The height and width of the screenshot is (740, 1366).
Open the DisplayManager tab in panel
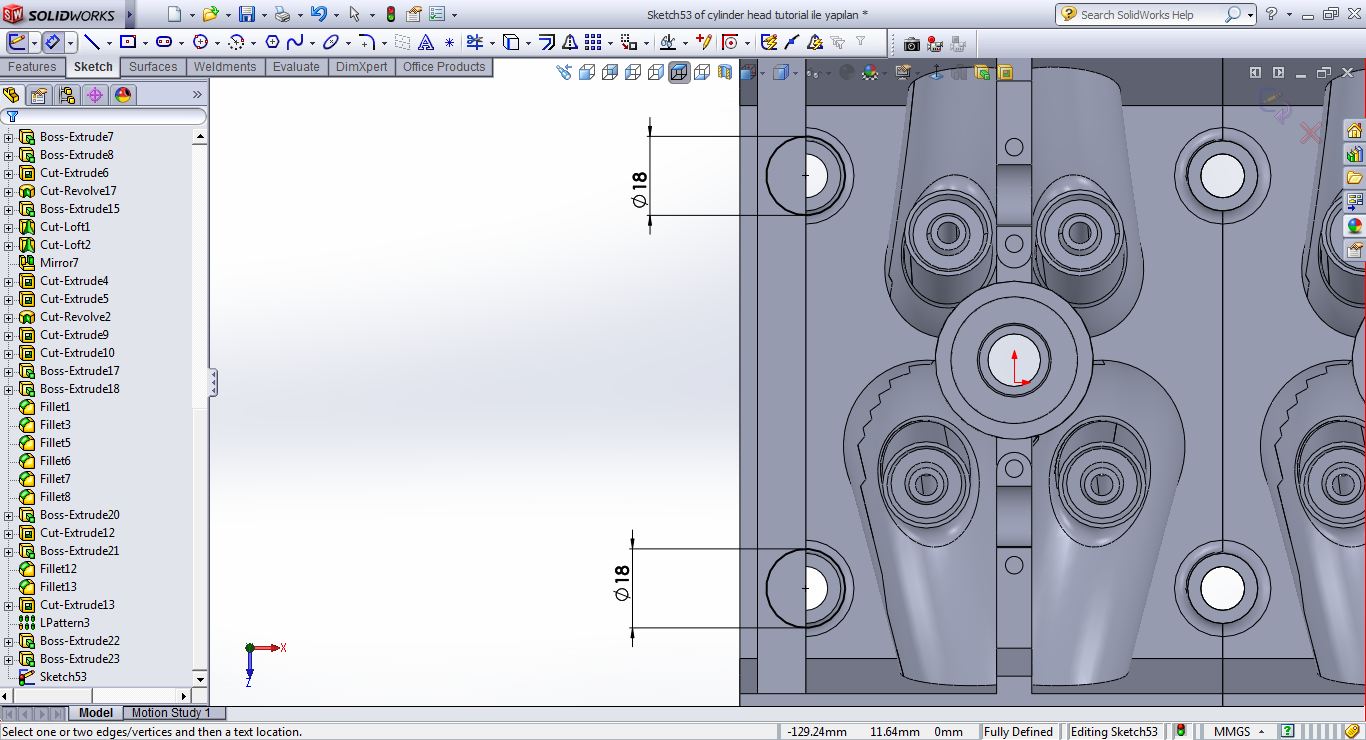point(123,95)
